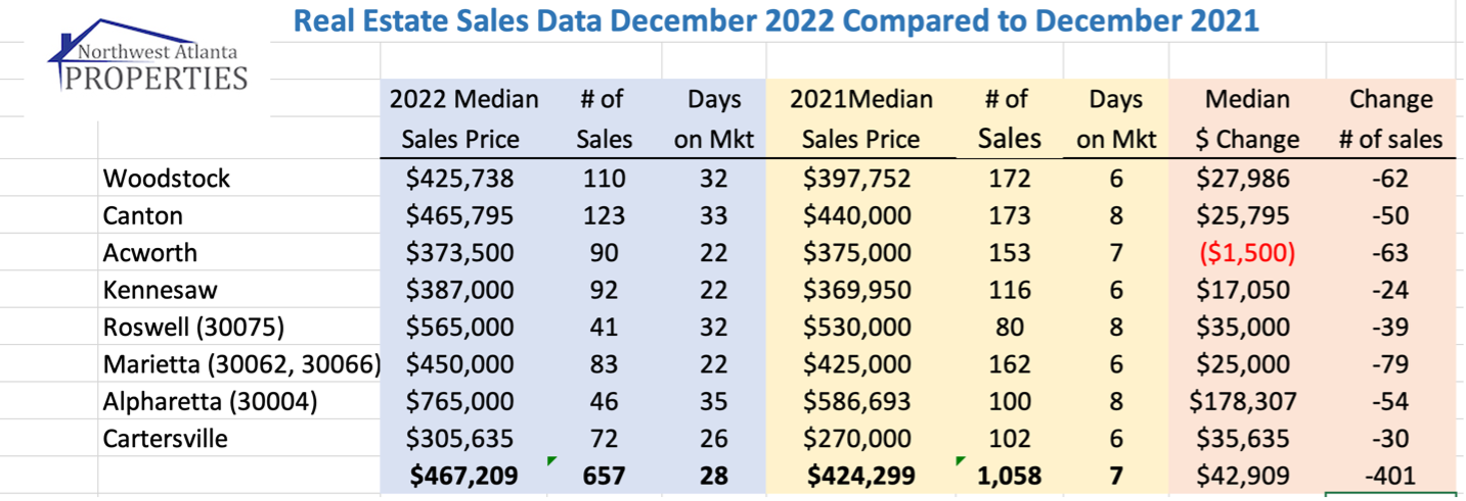Click the total median change $42,909
The width and height of the screenshot is (1466, 501).
[x=1246, y=476]
